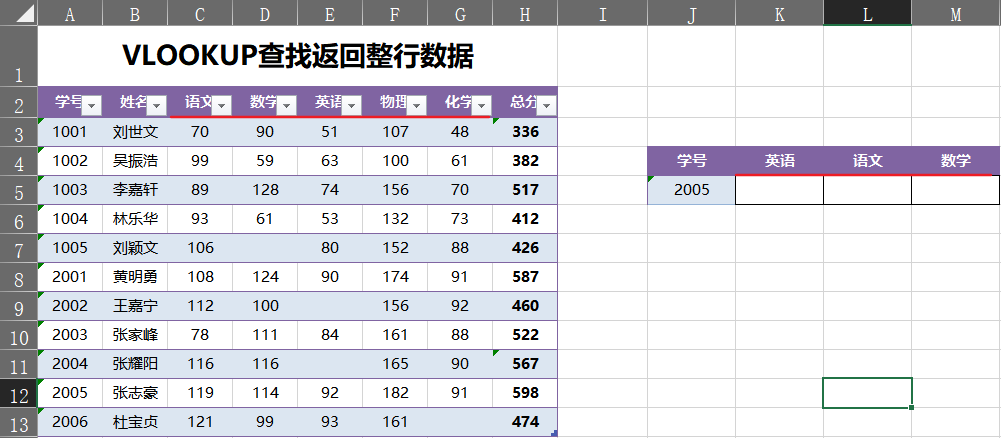Click the lookup table header 英语 in column K
Image resolution: width=1001 pixels, height=438 pixels.
[779, 161]
